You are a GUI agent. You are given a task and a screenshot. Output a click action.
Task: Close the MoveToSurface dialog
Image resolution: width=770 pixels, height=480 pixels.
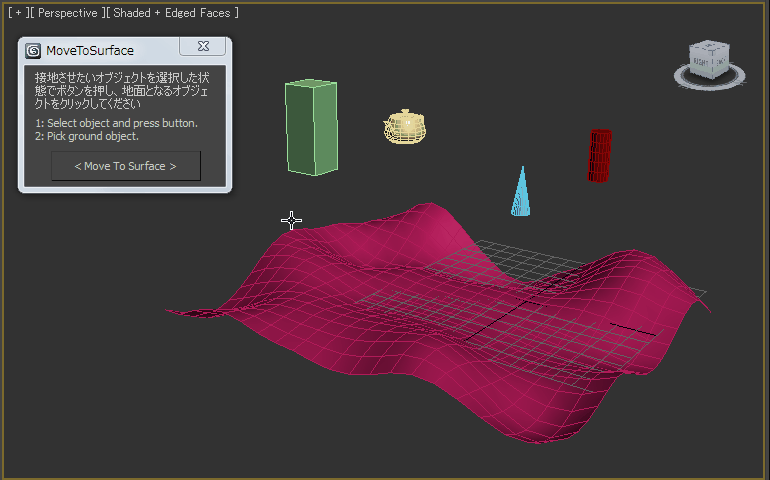[203, 46]
